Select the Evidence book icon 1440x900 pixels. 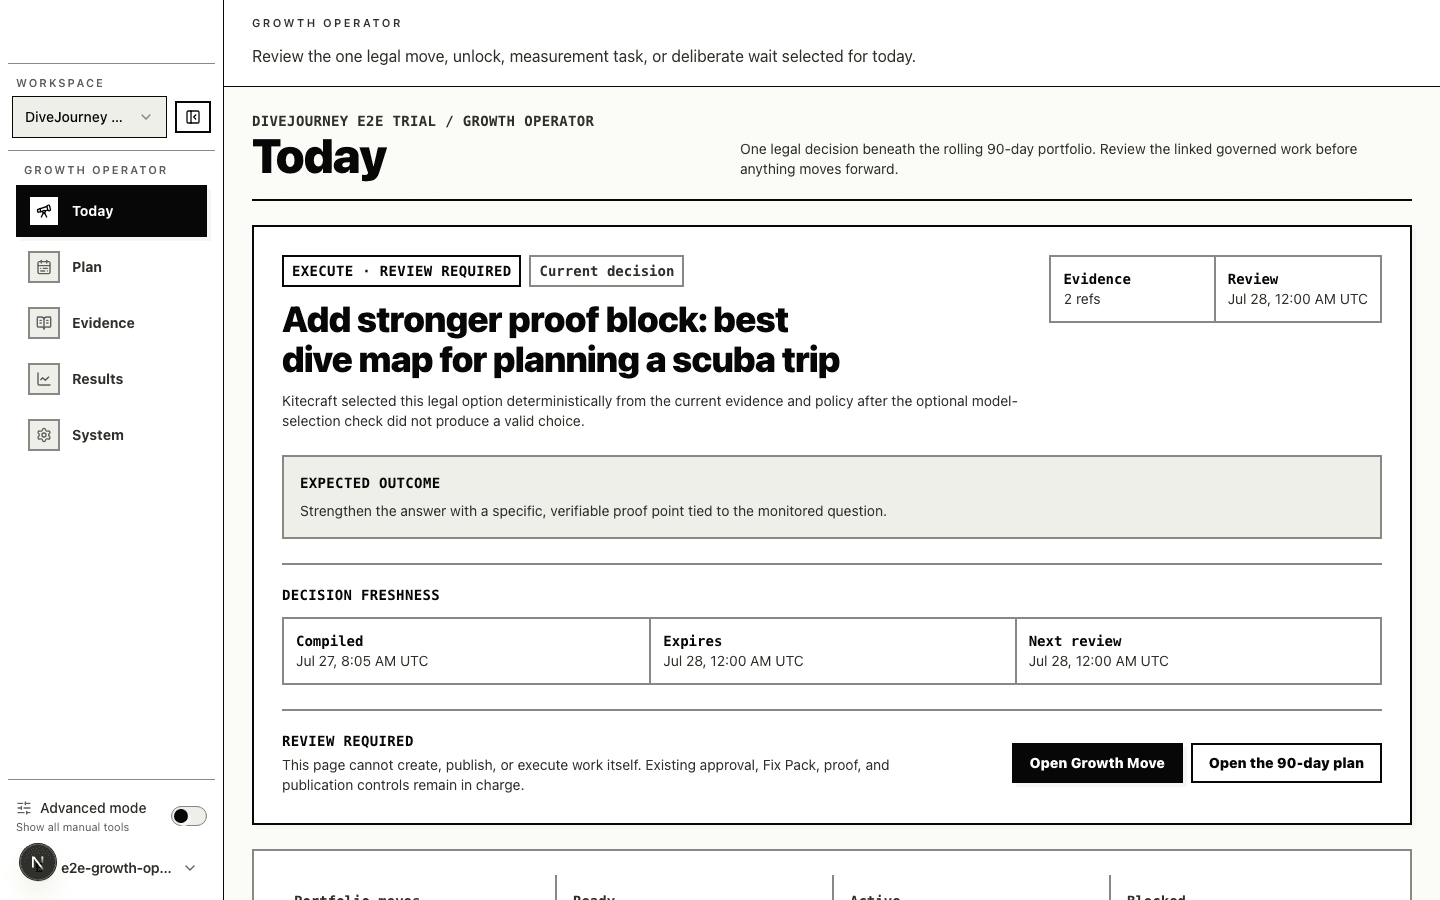tap(44, 323)
